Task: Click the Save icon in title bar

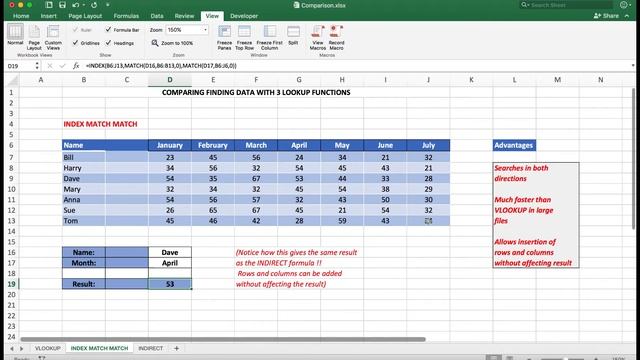Action: coord(62,5)
